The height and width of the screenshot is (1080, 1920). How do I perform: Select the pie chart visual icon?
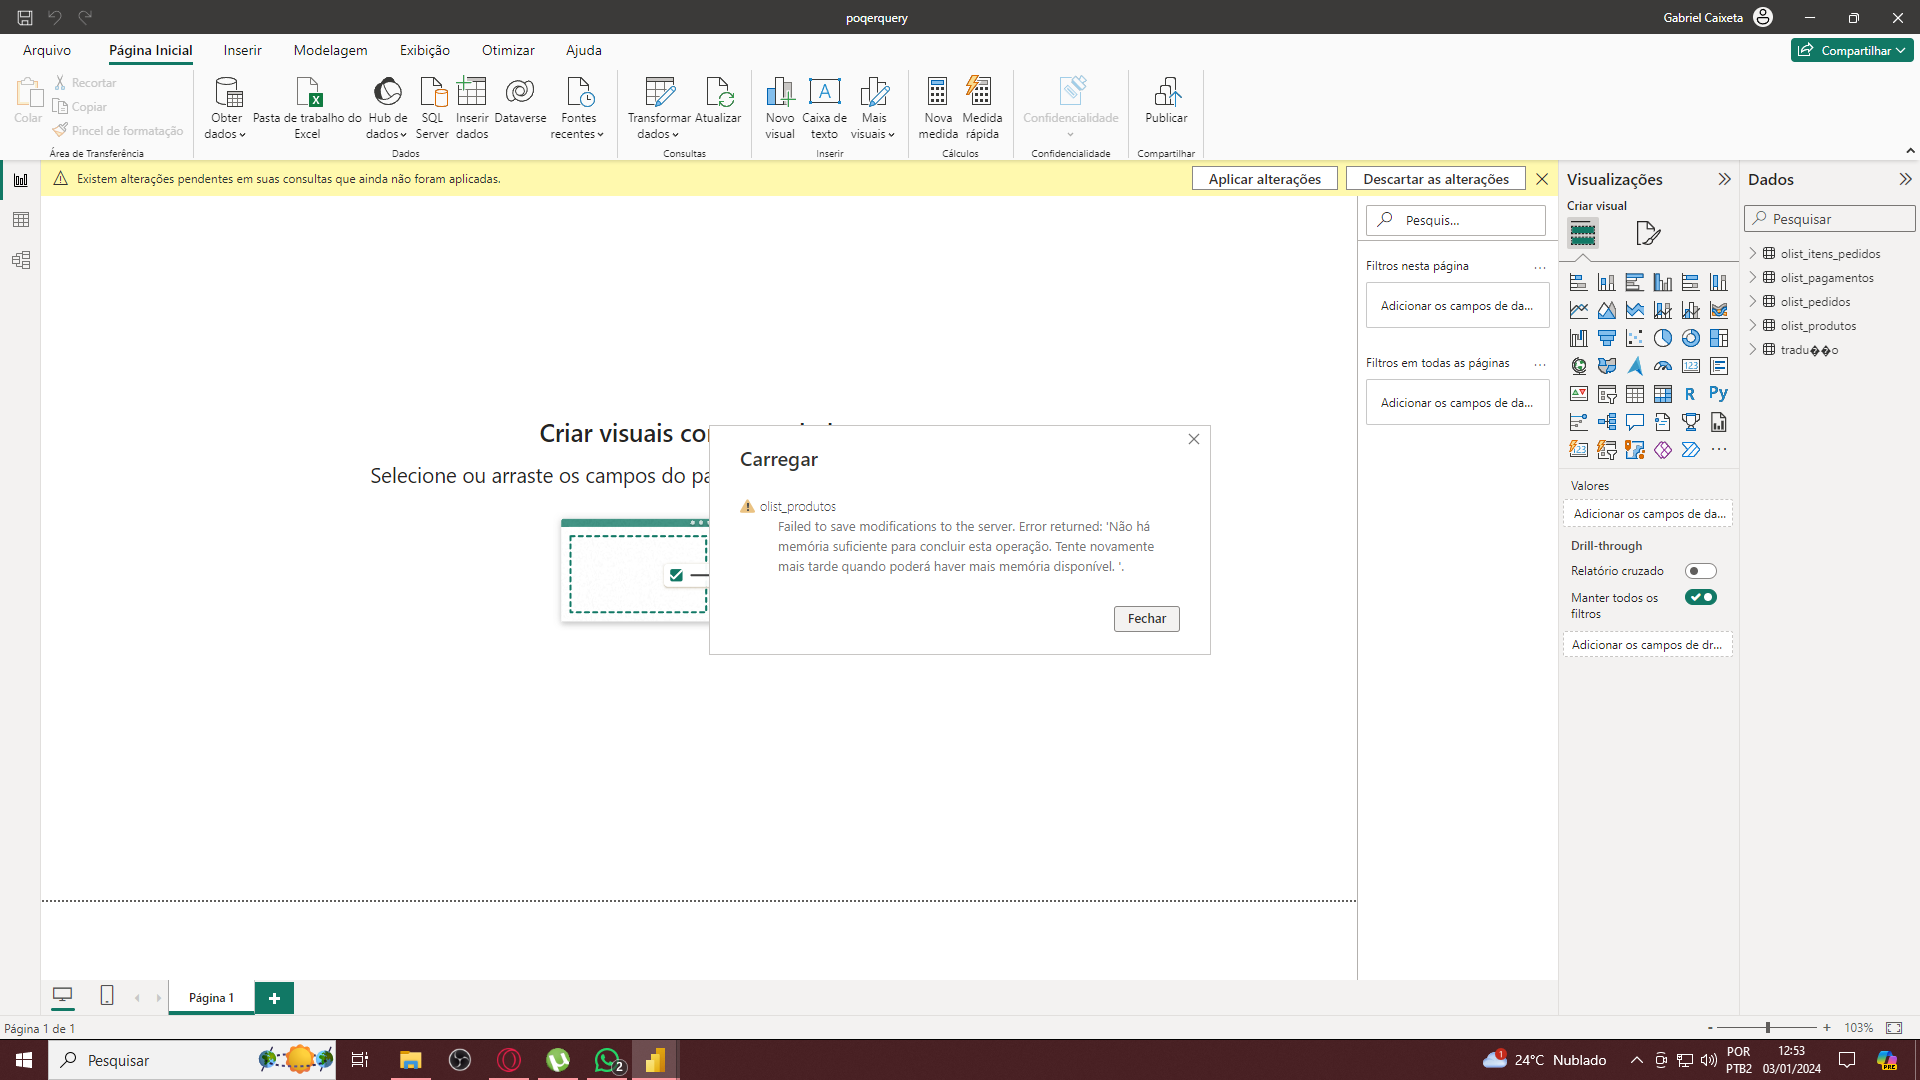pyautogui.click(x=1662, y=338)
